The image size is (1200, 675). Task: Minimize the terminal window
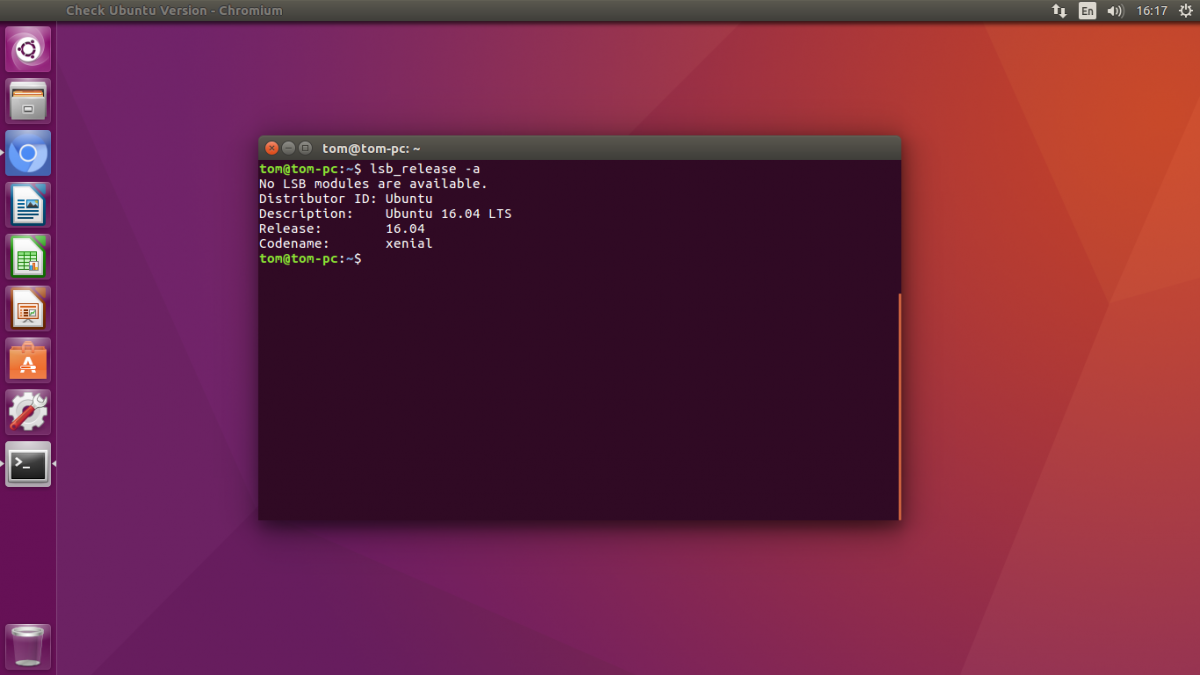pyautogui.click(x=289, y=148)
